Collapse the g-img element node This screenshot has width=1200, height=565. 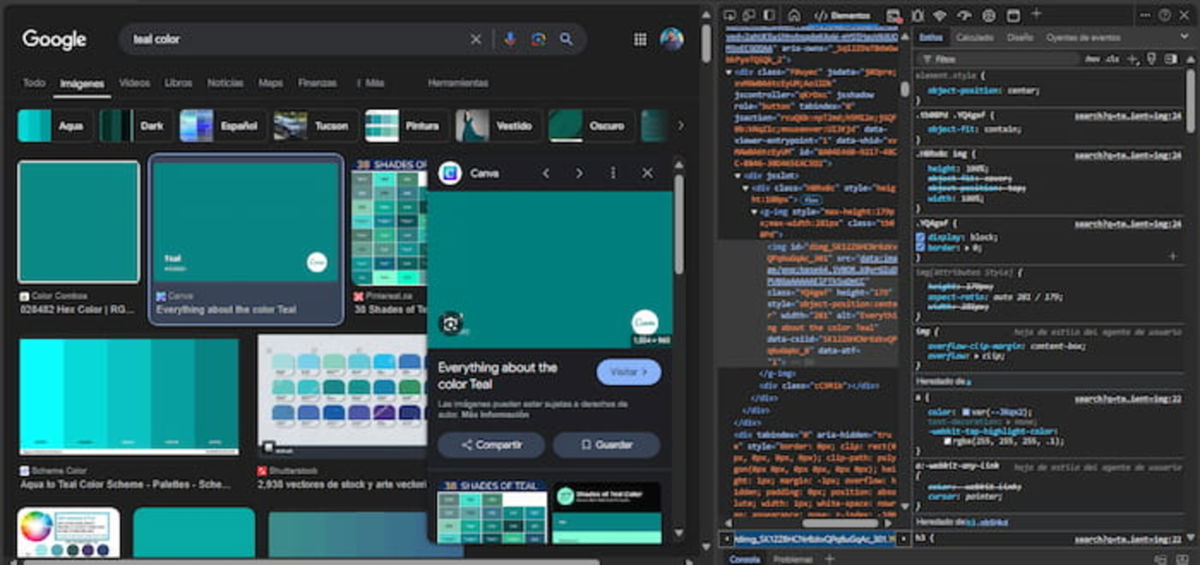point(756,212)
